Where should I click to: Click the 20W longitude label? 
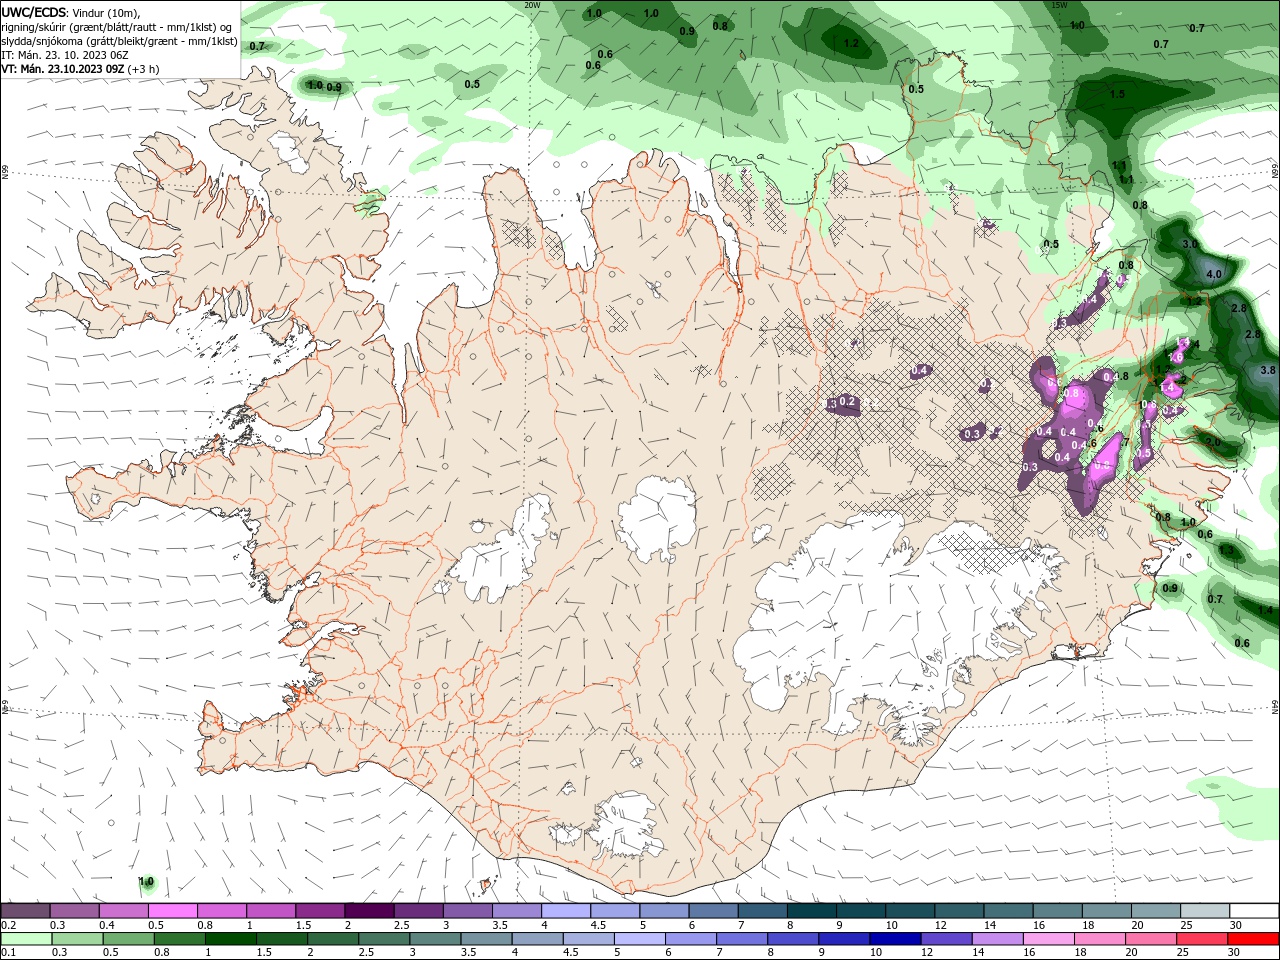point(532,5)
